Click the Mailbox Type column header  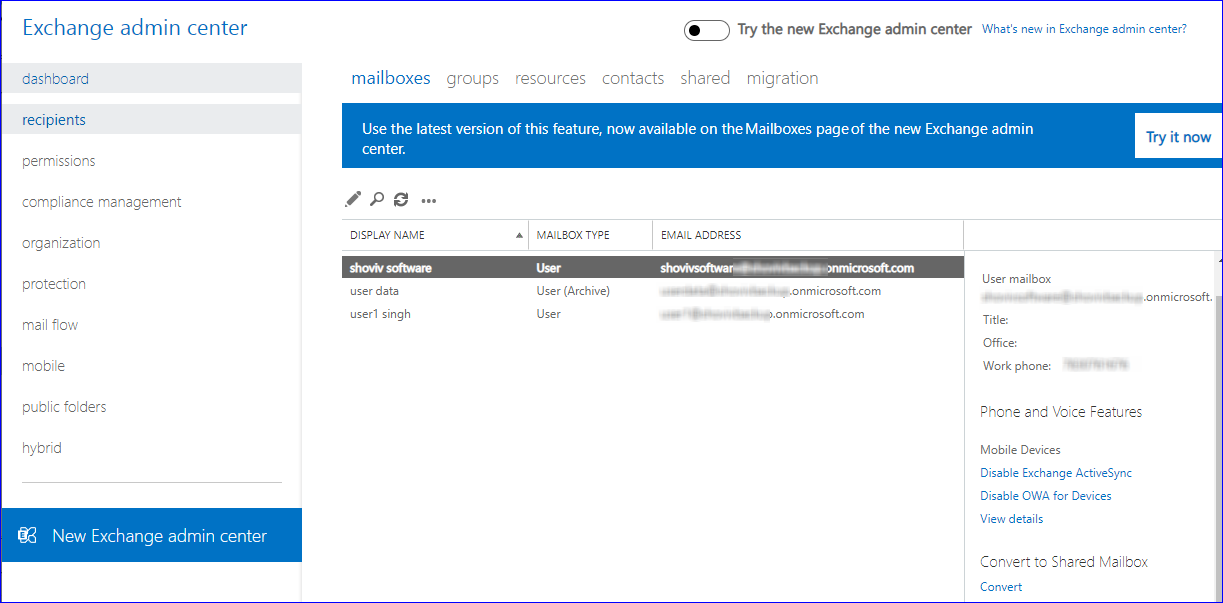click(573, 235)
